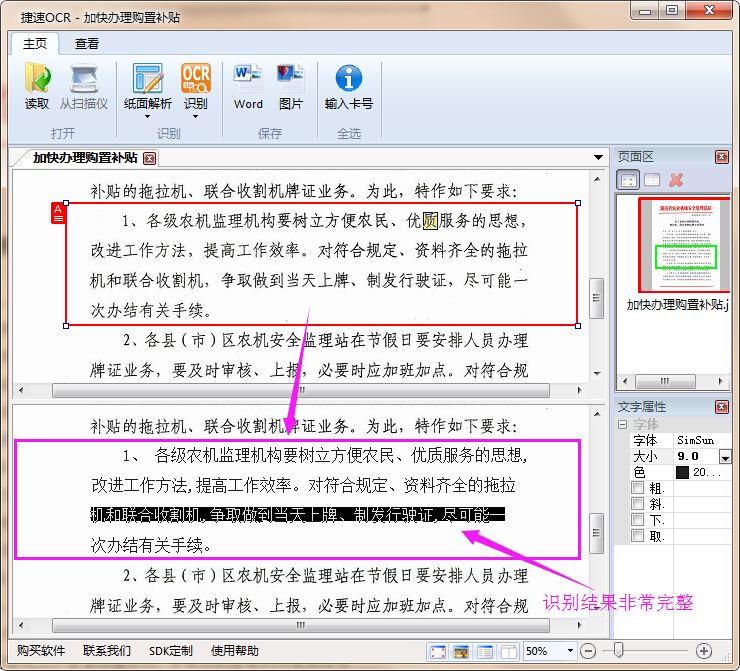The width and height of the screenshot is (740, 671).
Task: Click the 联系我们 link
Action: (107, 651)
